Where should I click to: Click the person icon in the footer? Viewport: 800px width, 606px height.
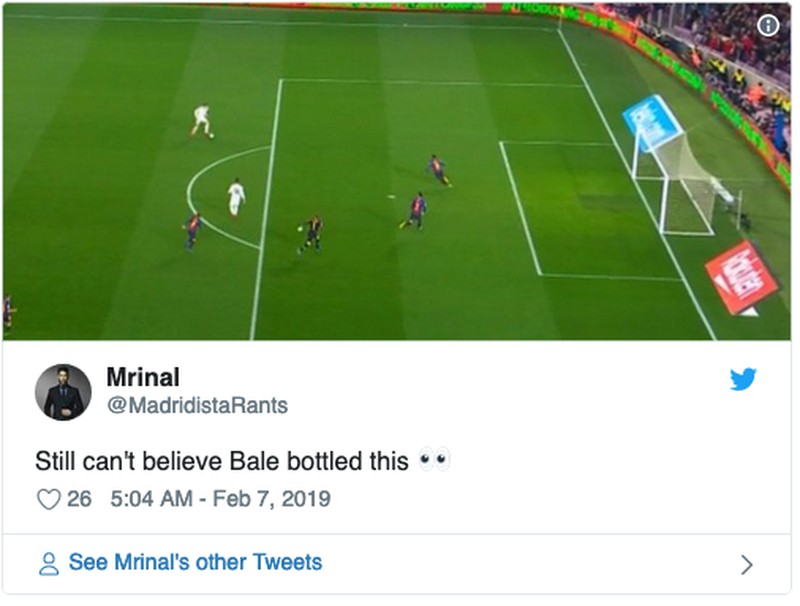click(x=48, y=564)
